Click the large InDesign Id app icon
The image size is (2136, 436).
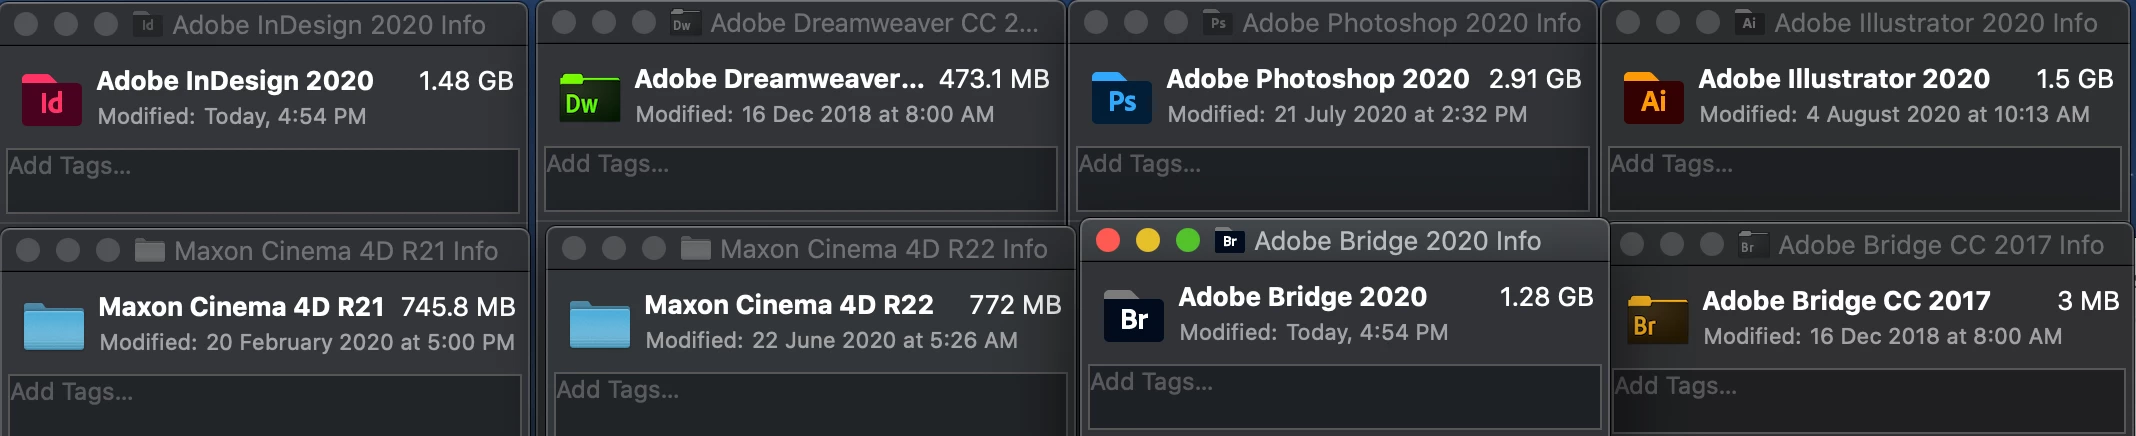tap(51, 99)
